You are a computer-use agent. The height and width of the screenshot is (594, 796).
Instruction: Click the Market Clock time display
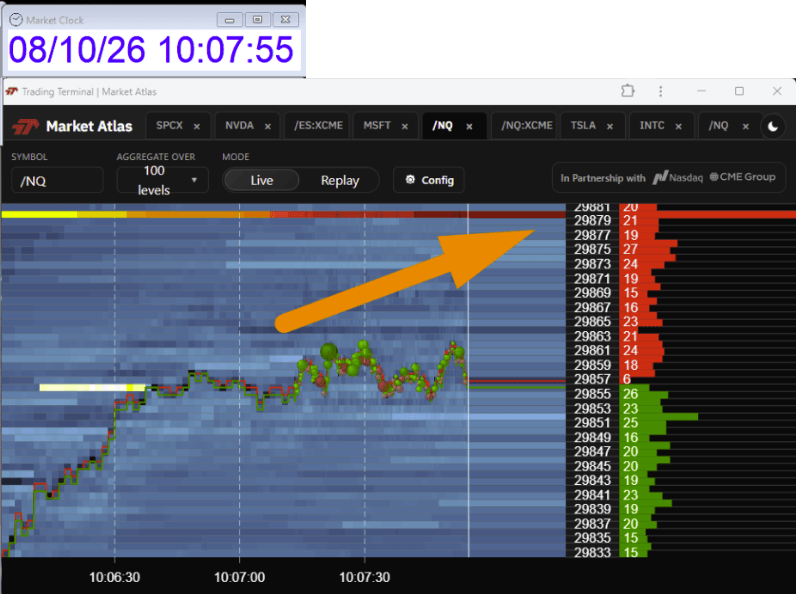pos(151,50)
